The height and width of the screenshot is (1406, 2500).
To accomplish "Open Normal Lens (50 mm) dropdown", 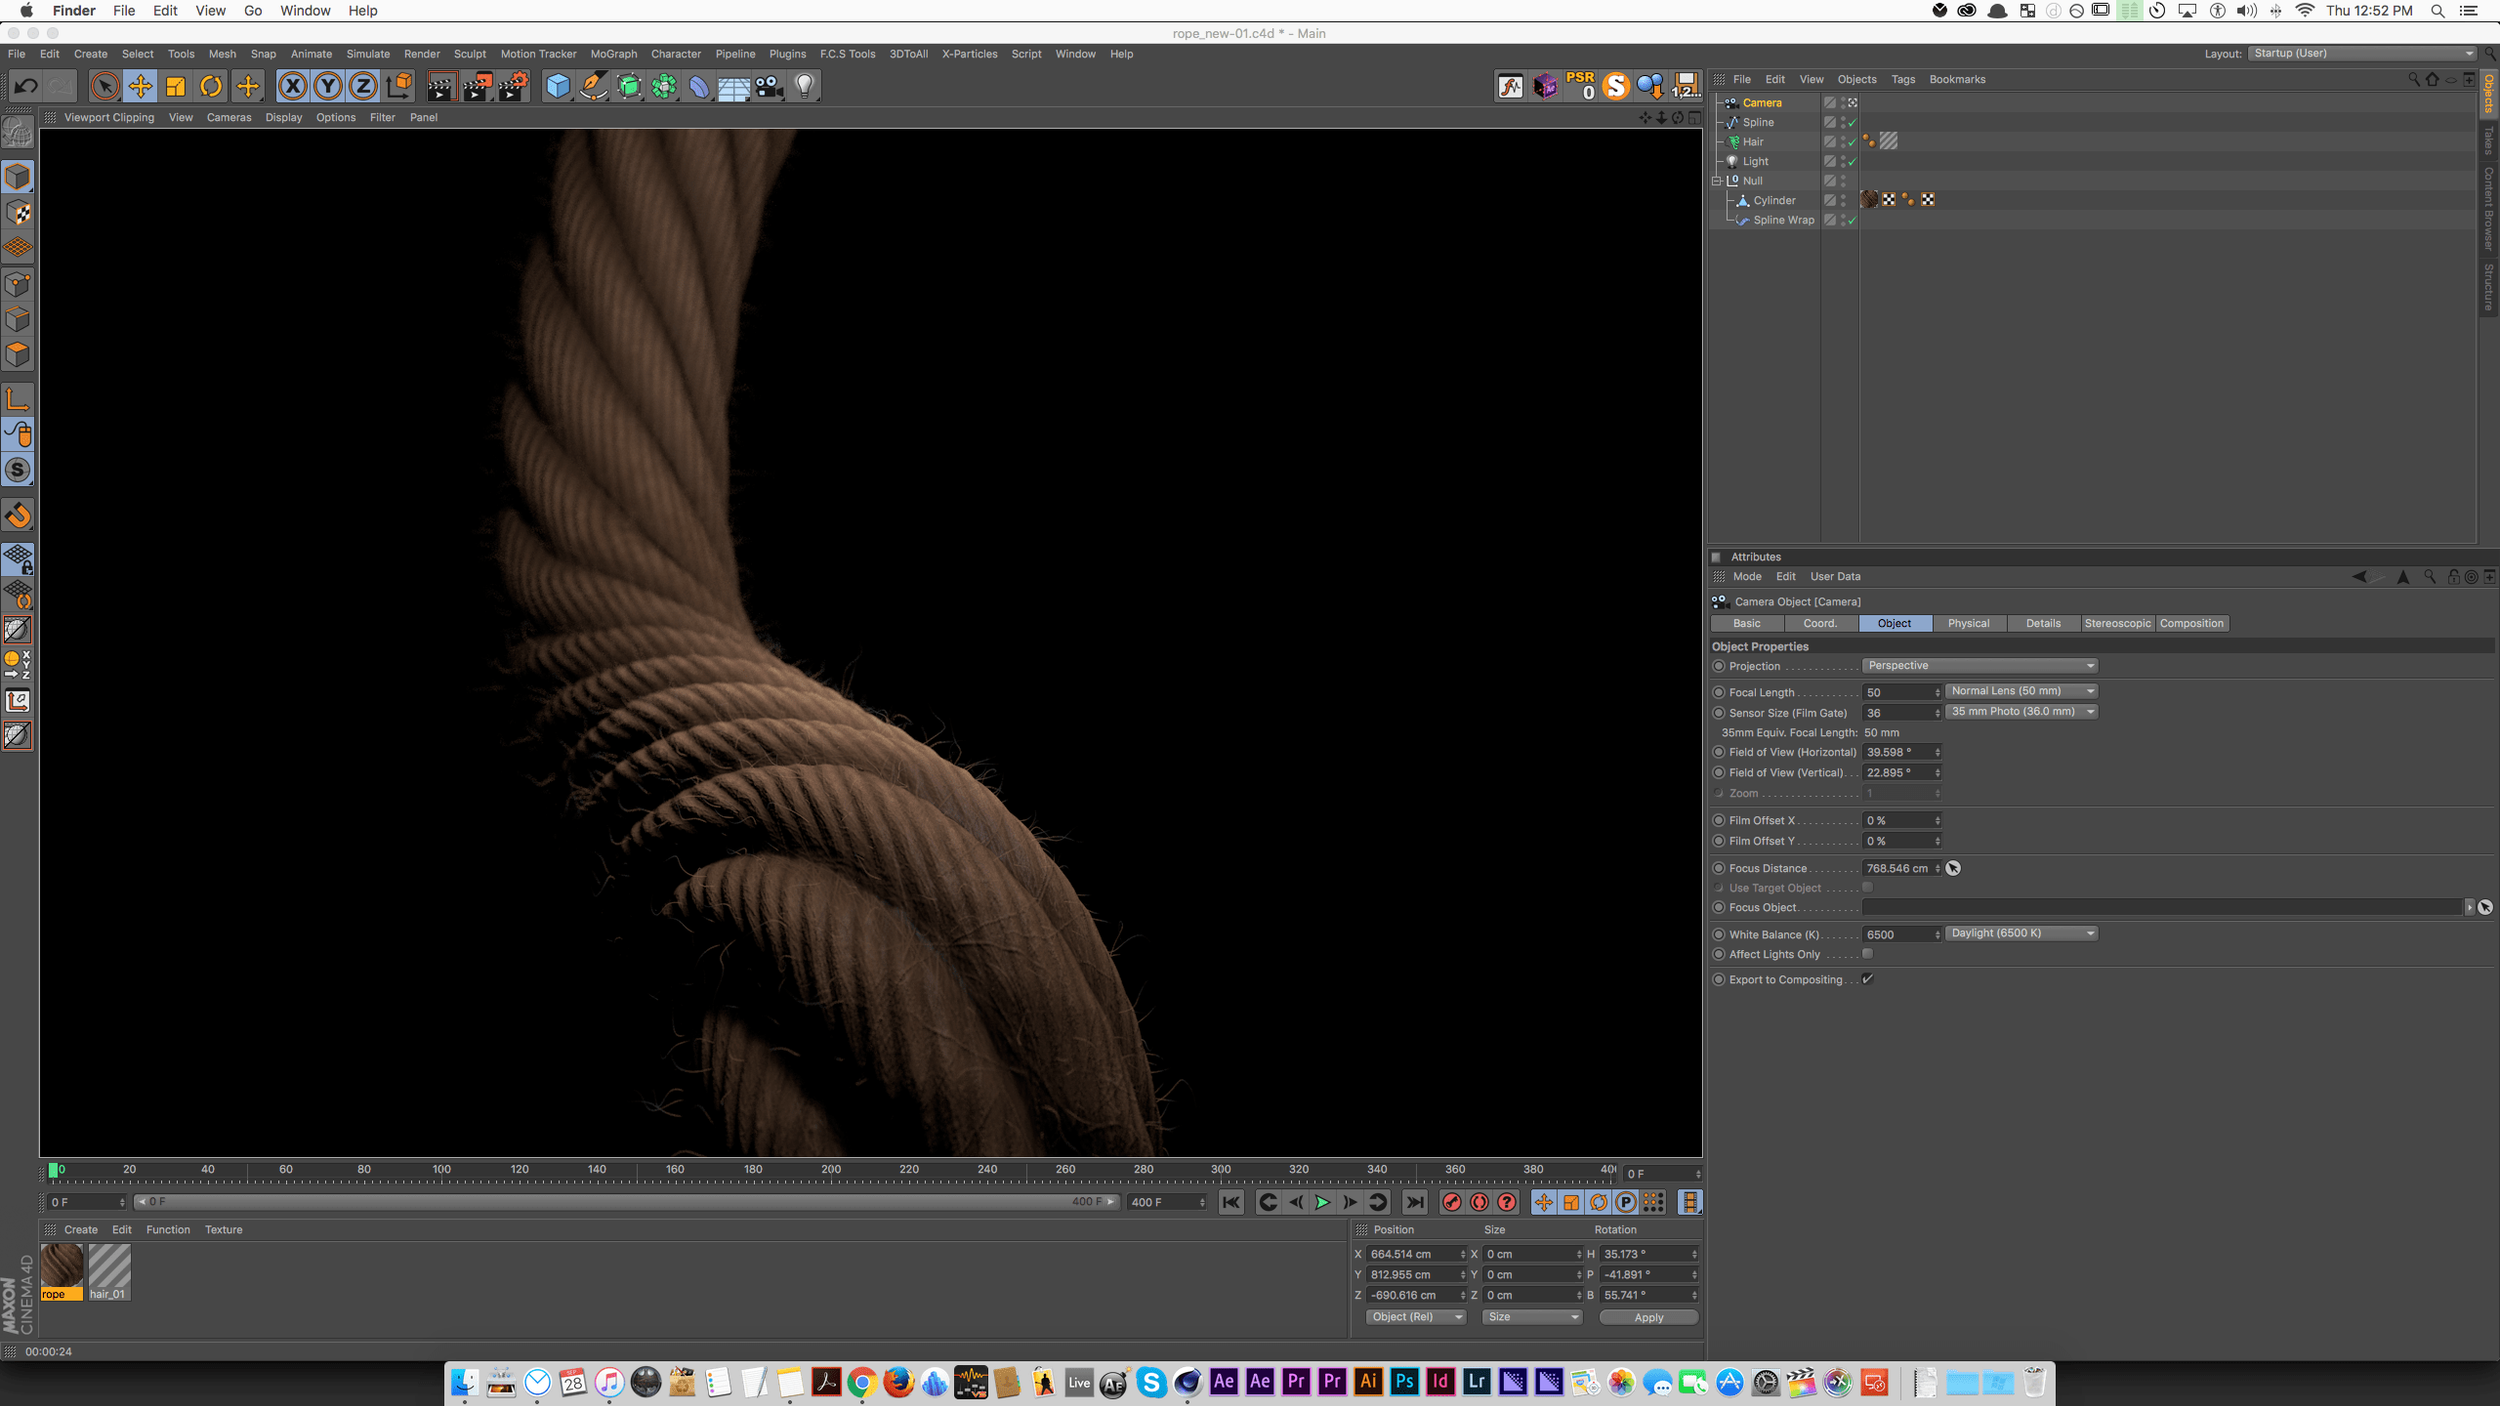I will (2021, 691).
